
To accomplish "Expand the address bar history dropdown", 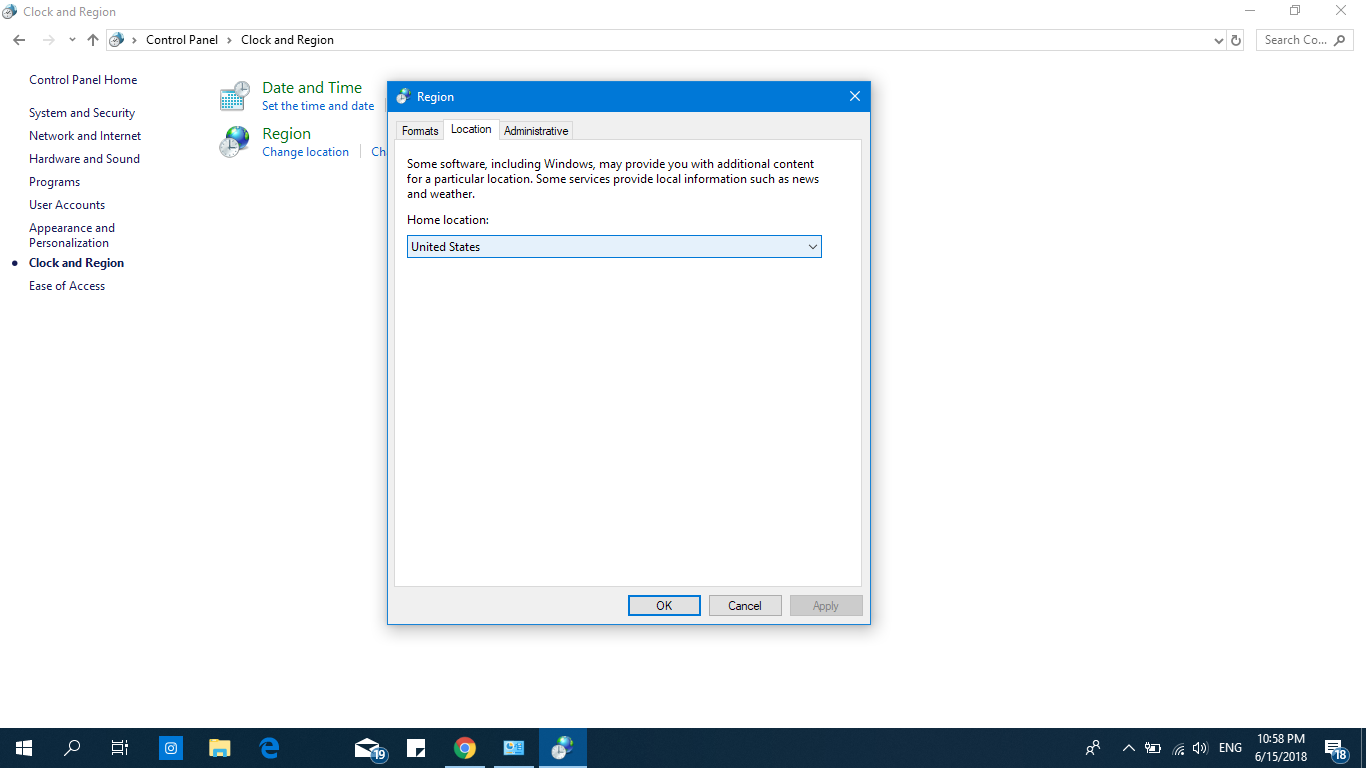I will coord(1218,41).
